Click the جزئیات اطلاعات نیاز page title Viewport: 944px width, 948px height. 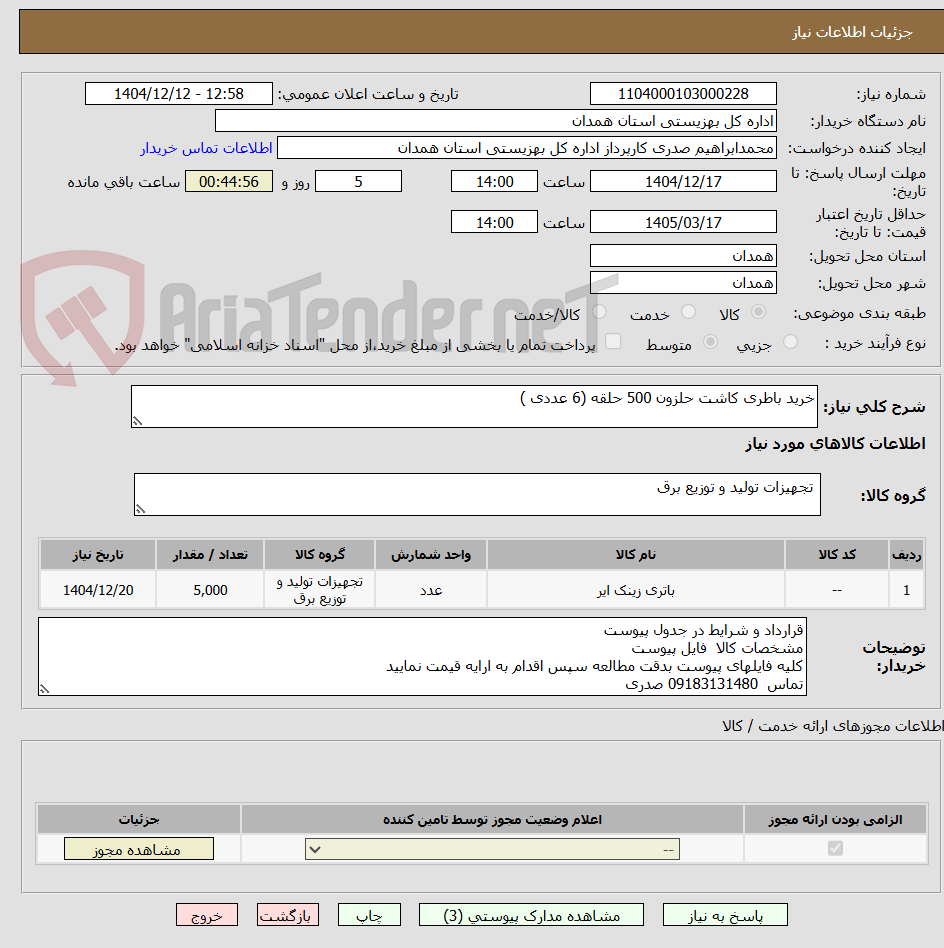(852, 32)
